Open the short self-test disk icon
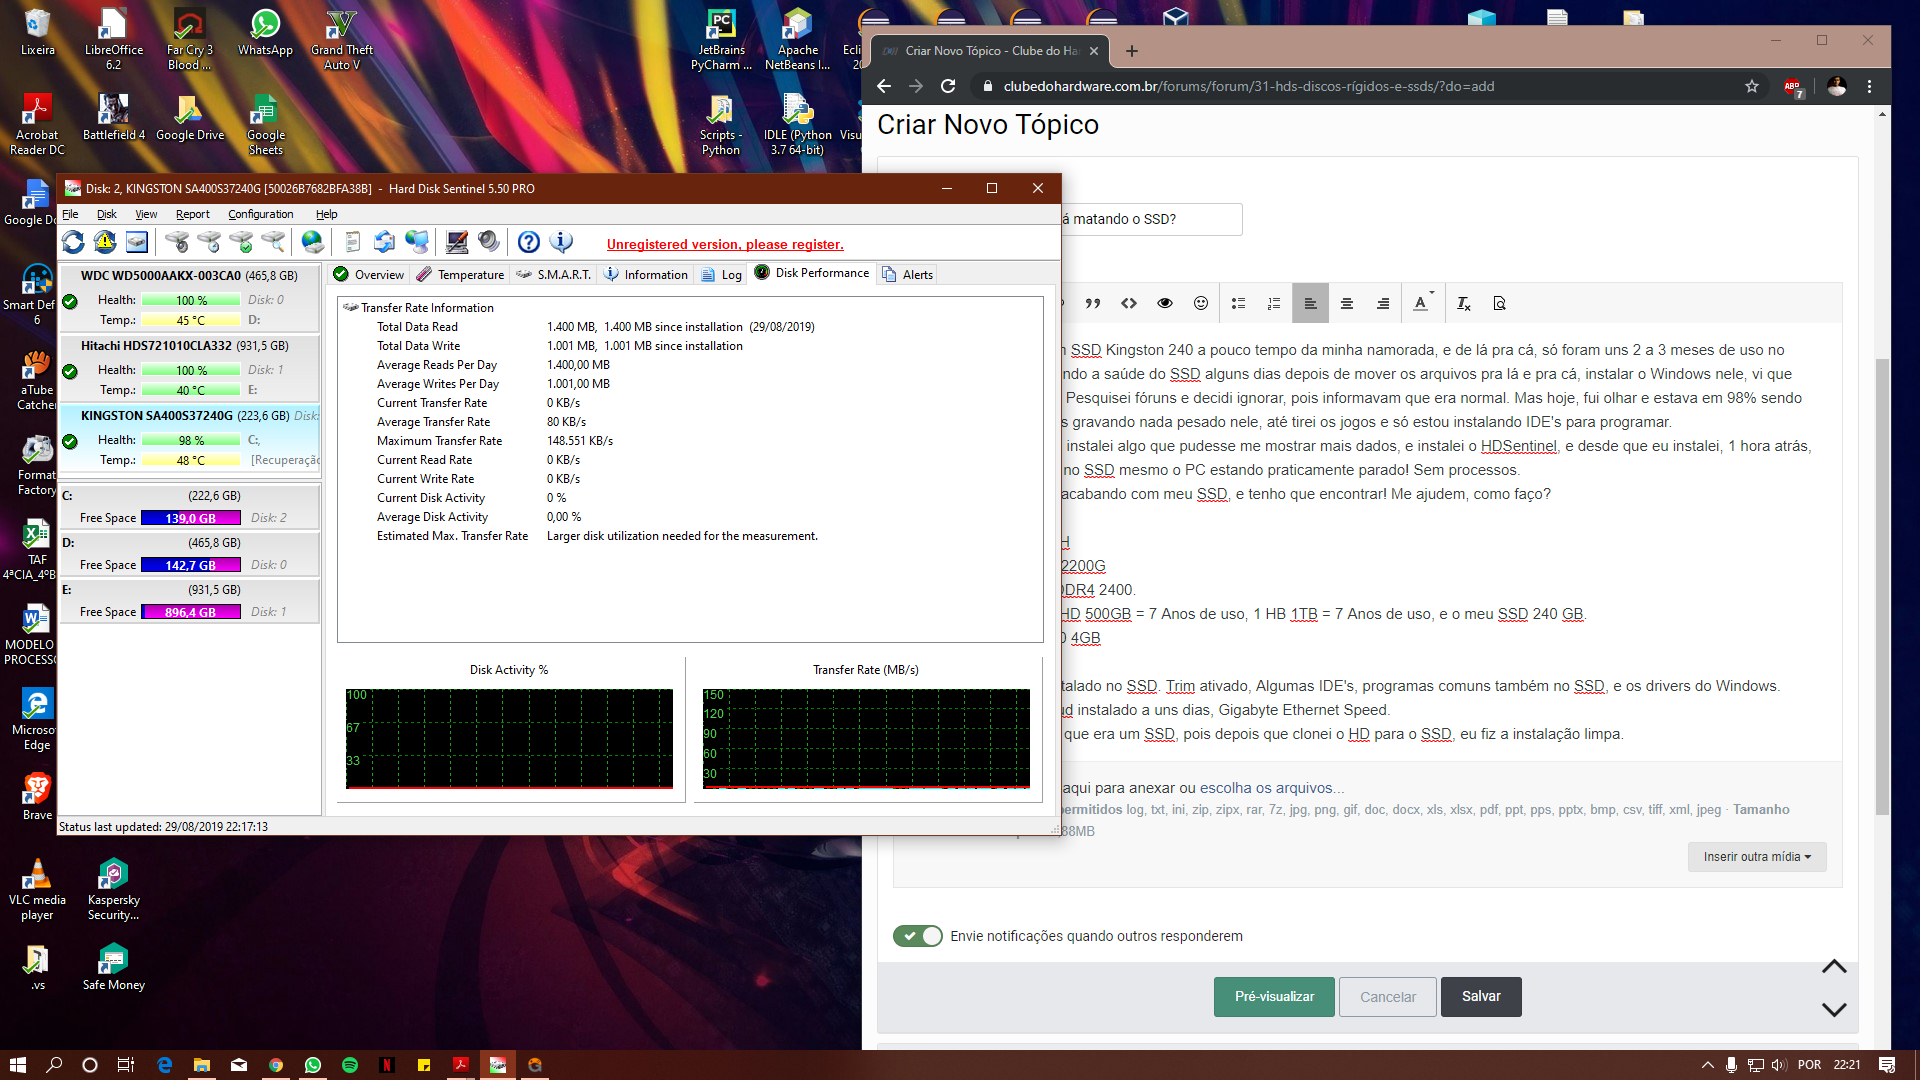 177,242
